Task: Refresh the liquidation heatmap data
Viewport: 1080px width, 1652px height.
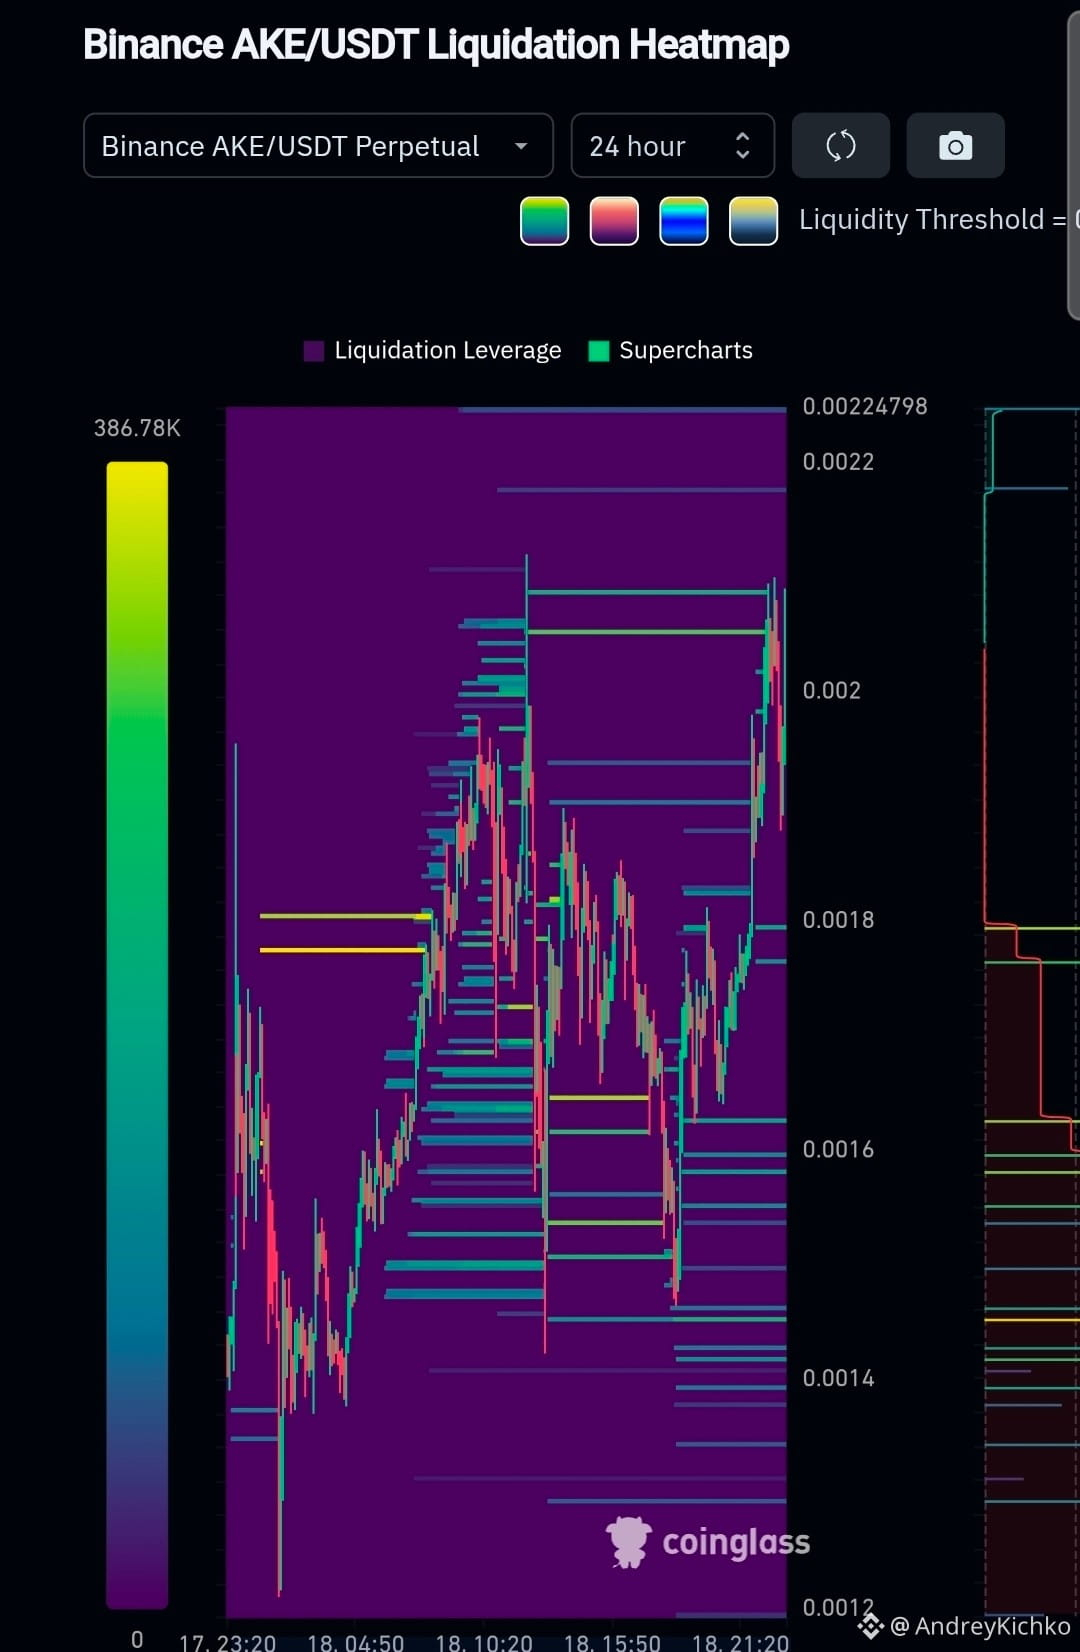Action: 841,146
